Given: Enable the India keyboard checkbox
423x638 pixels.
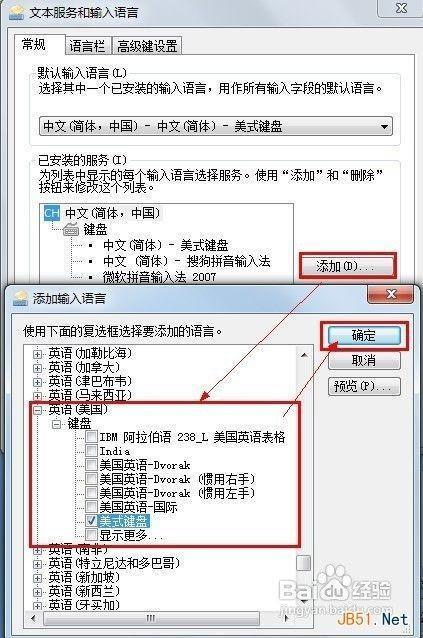Looking at the screenshot, I should [x=92, y=451].
